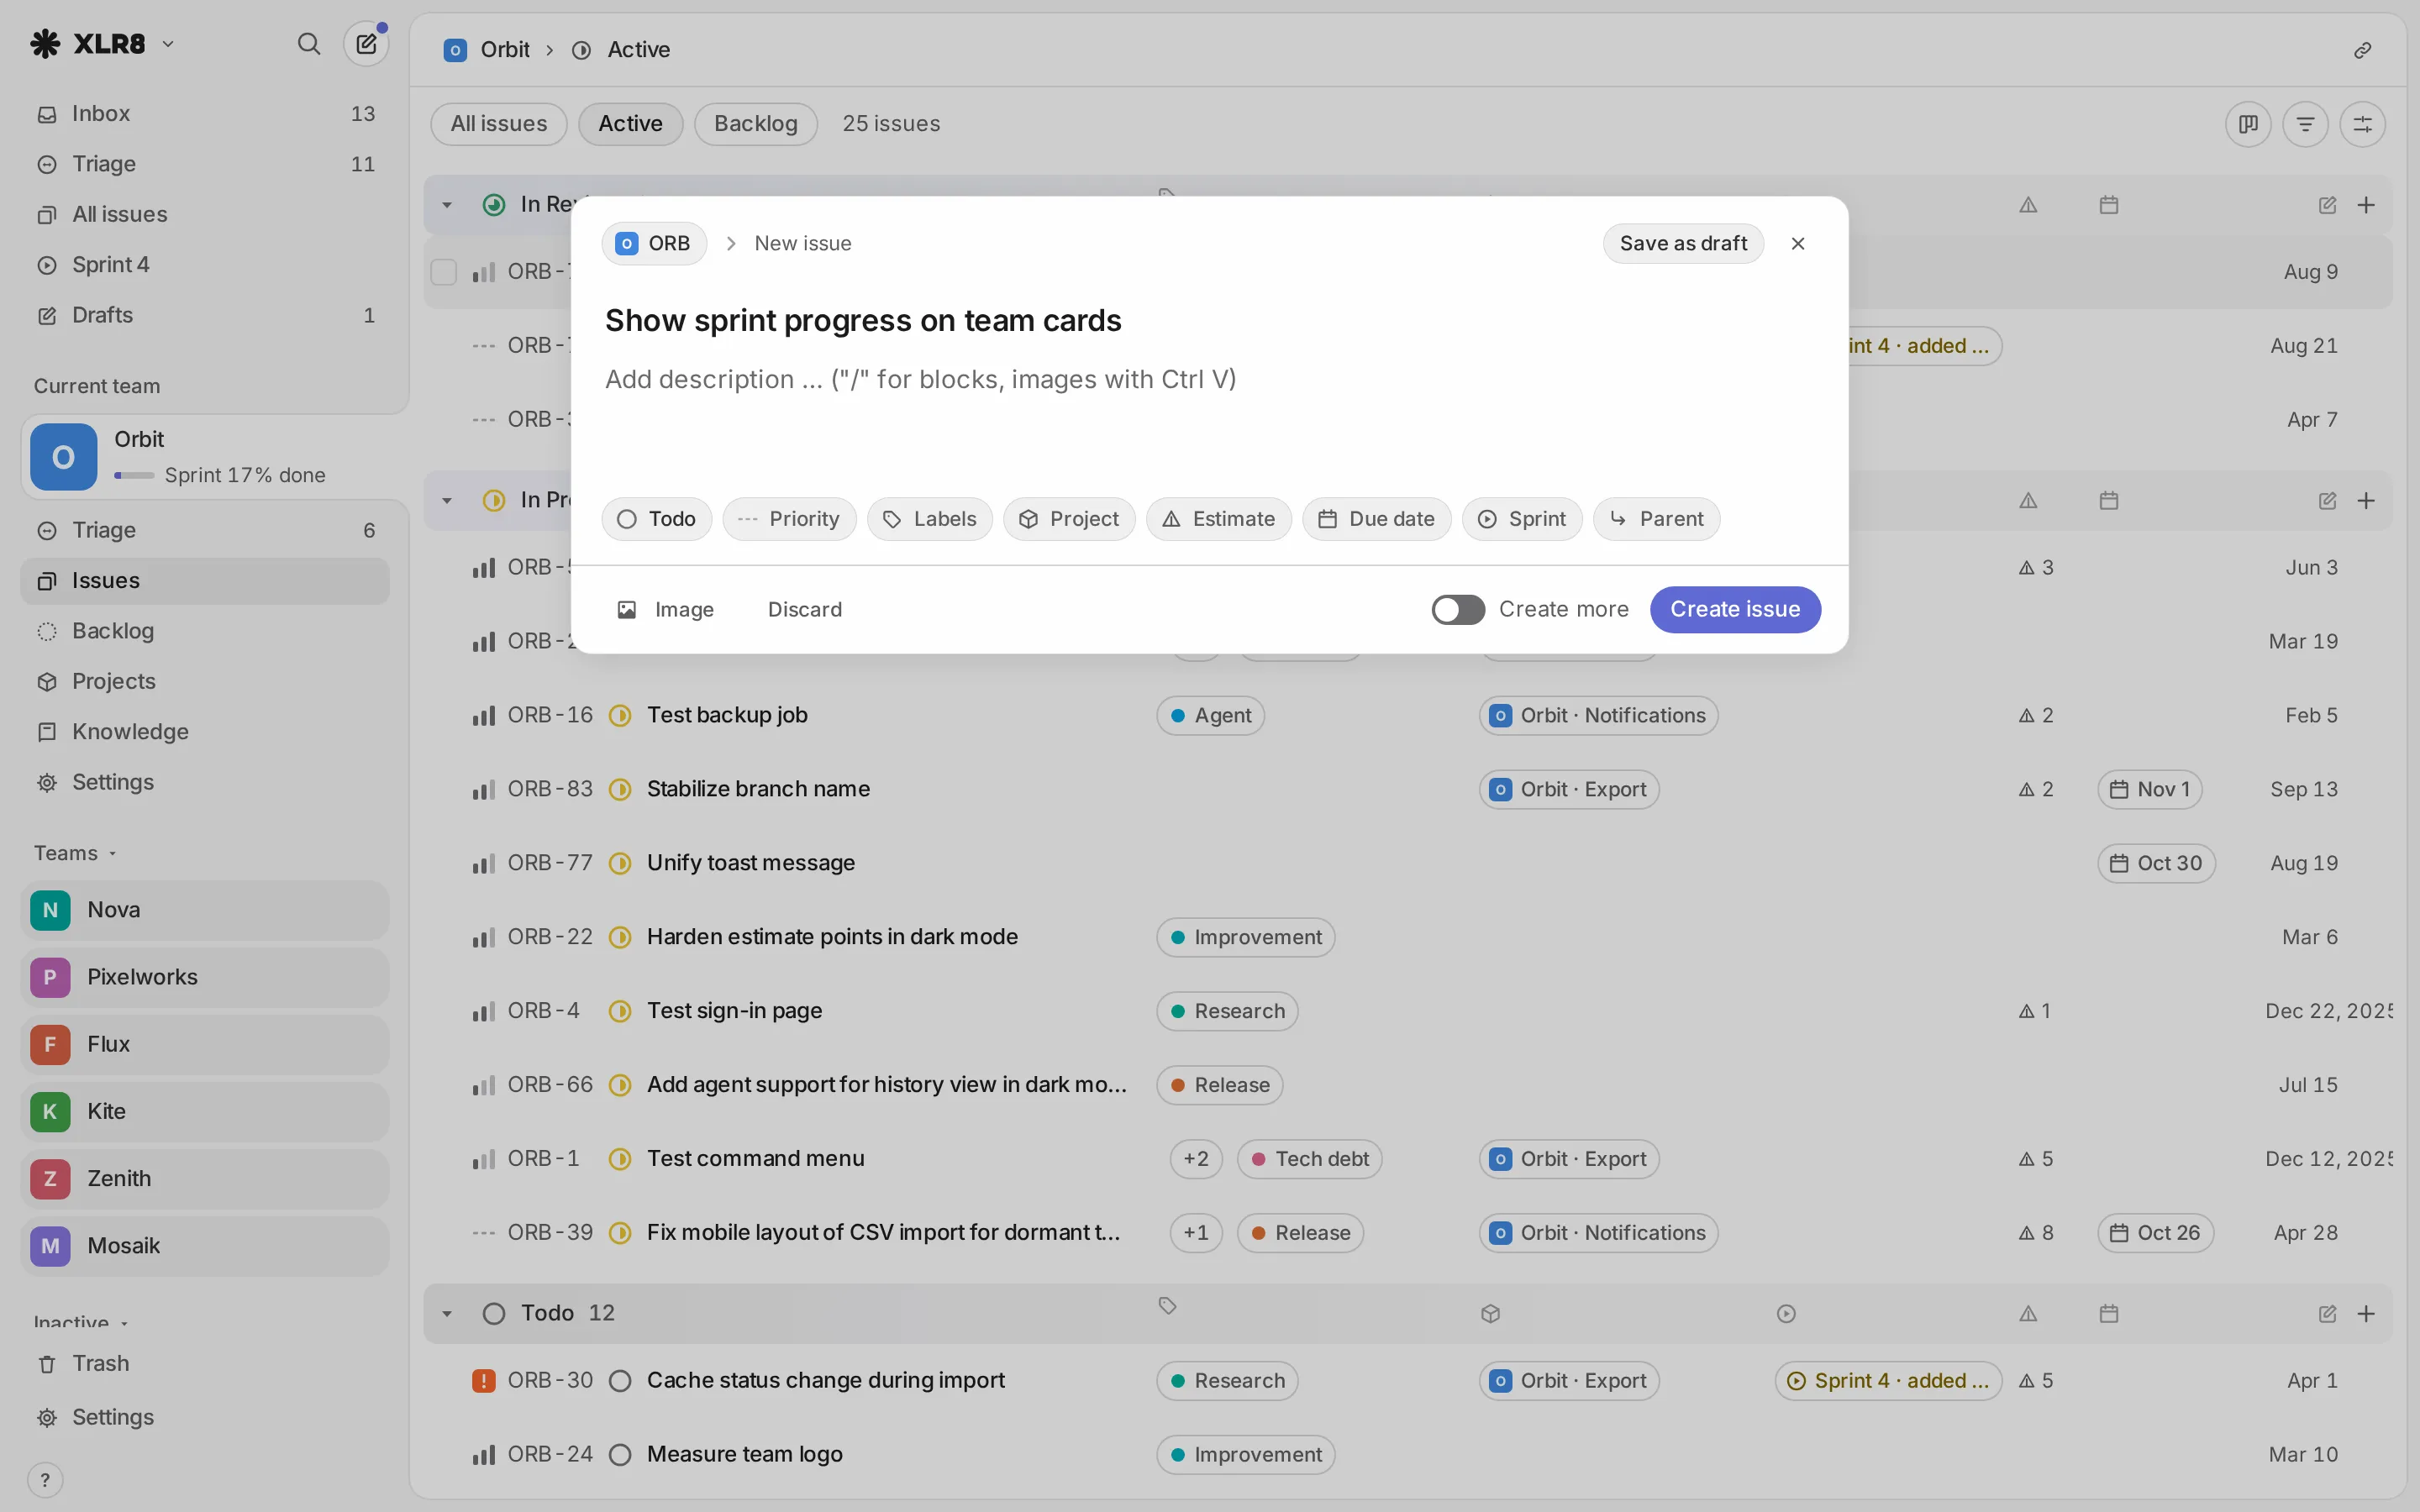This screenshot has width=2420, height=1512.
Task: Open the filter icon in toolbar
Action: coord(2305,124)
